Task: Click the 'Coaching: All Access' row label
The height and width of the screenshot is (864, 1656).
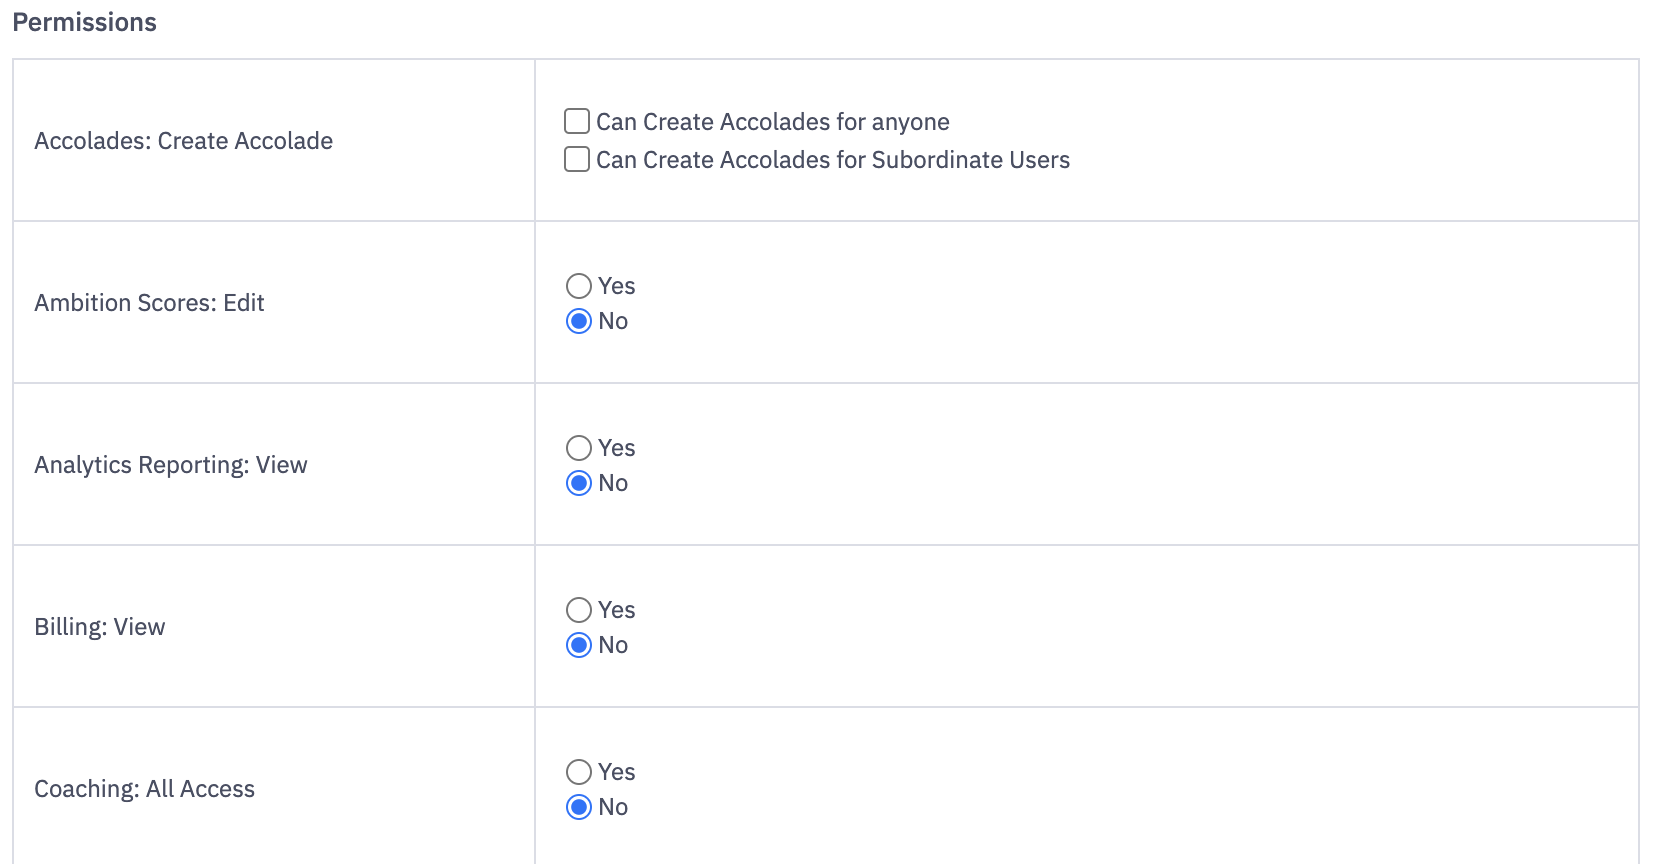Action: tap(144, 789)
